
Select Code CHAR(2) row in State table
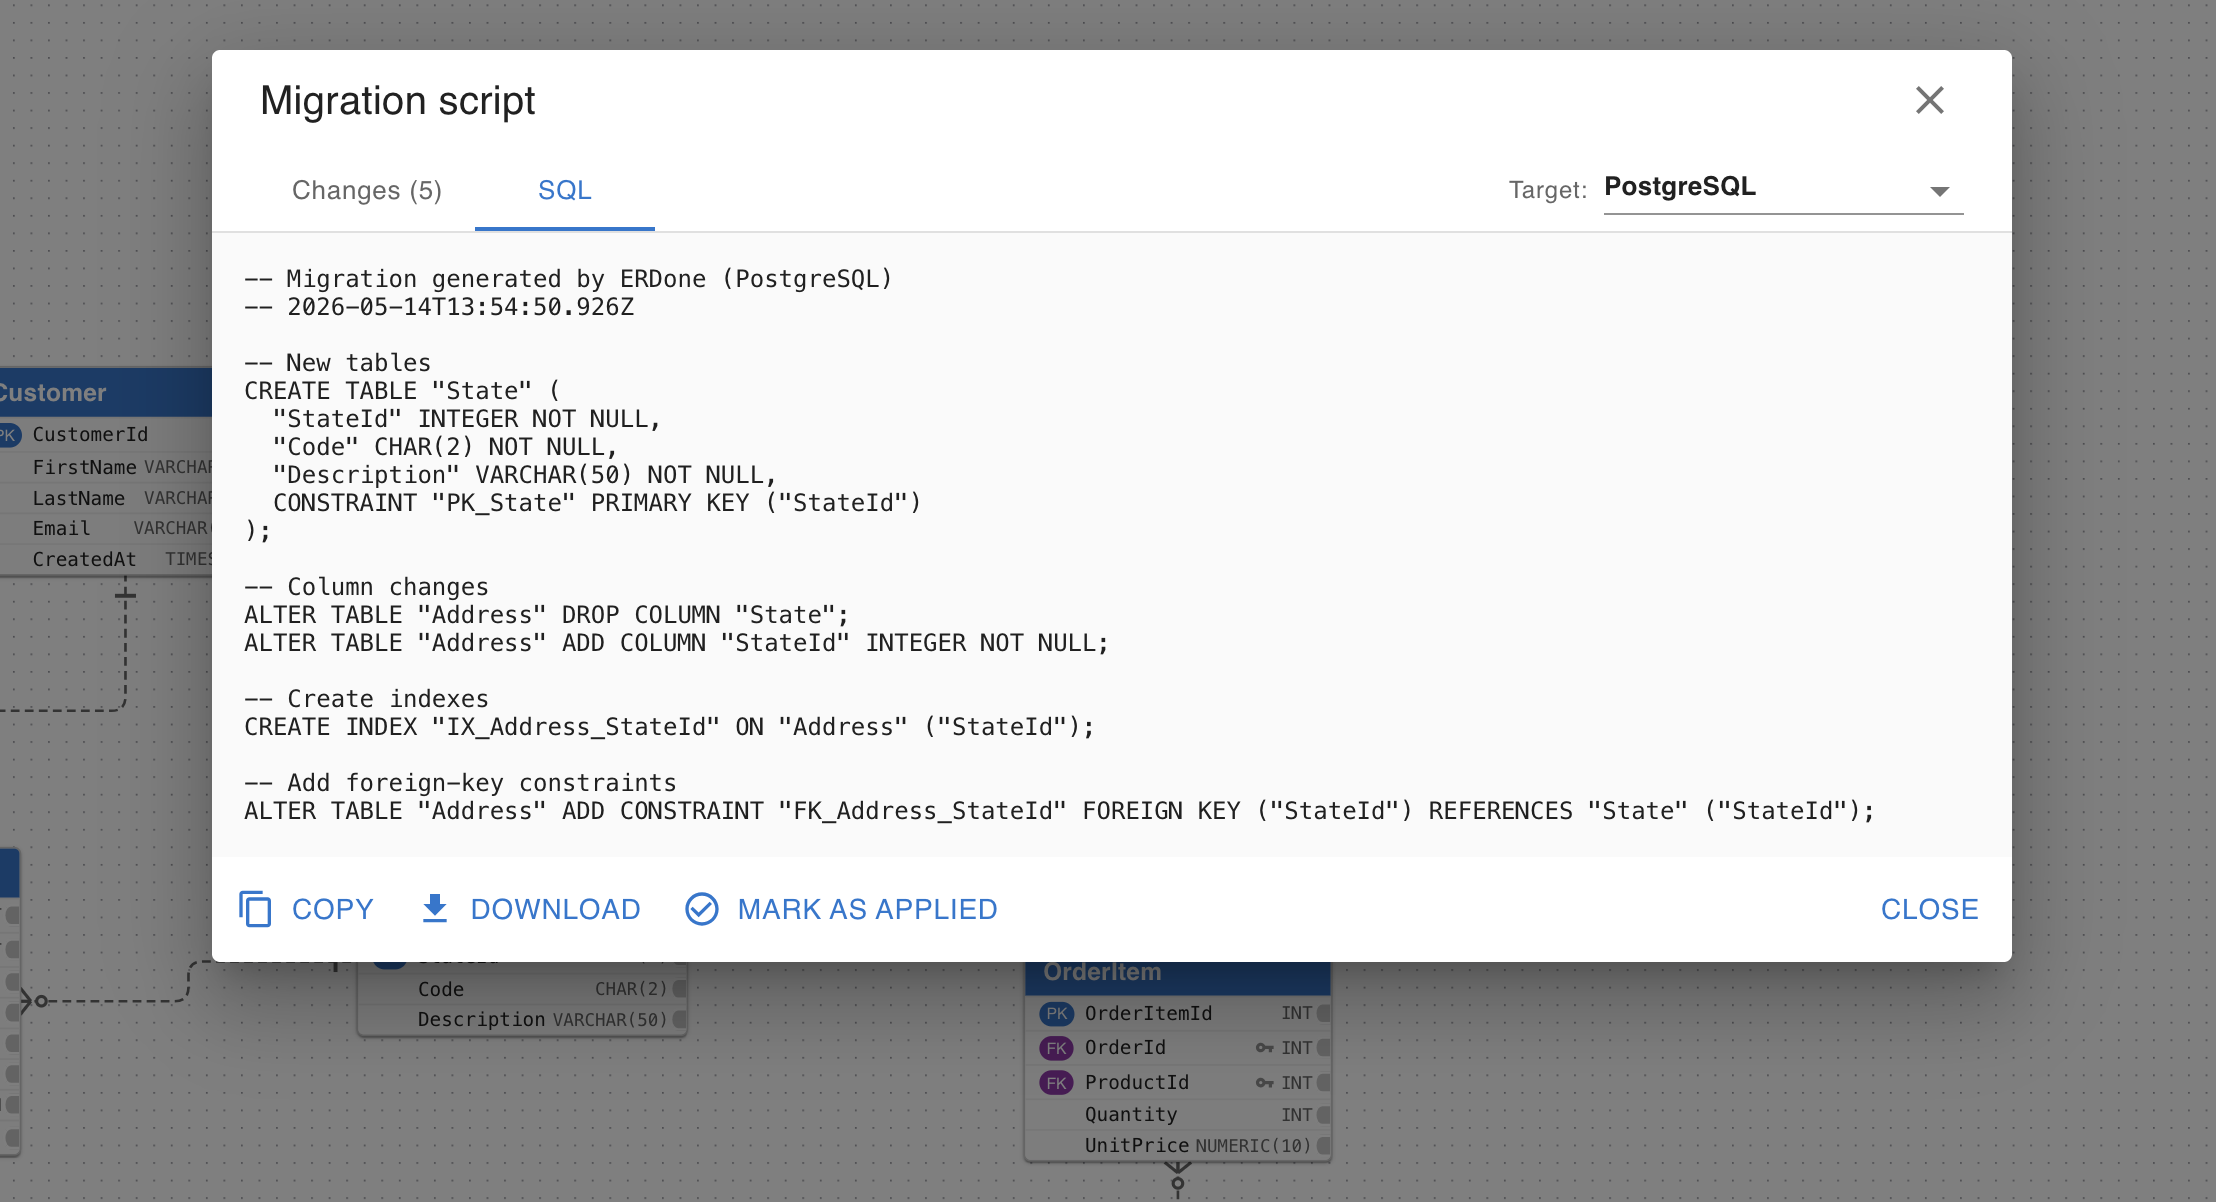tap(522, 989)
